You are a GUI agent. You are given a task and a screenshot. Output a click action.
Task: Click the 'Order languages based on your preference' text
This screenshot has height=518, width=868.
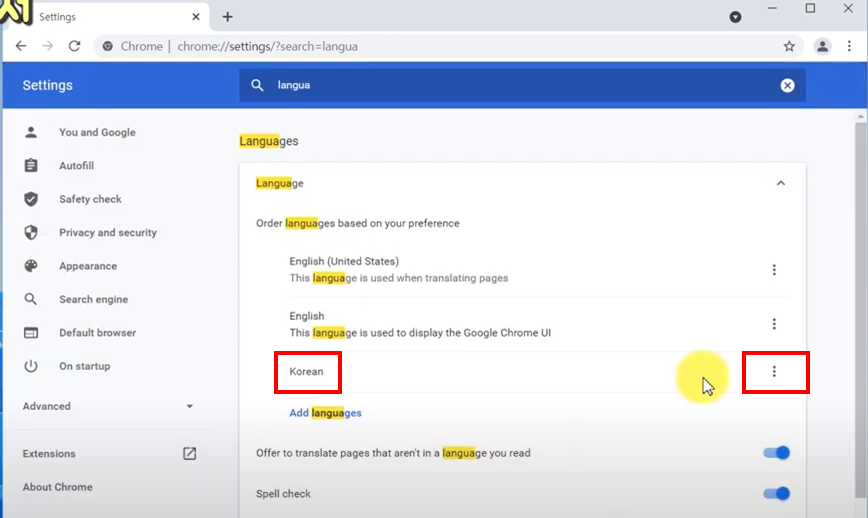point(358,223)
